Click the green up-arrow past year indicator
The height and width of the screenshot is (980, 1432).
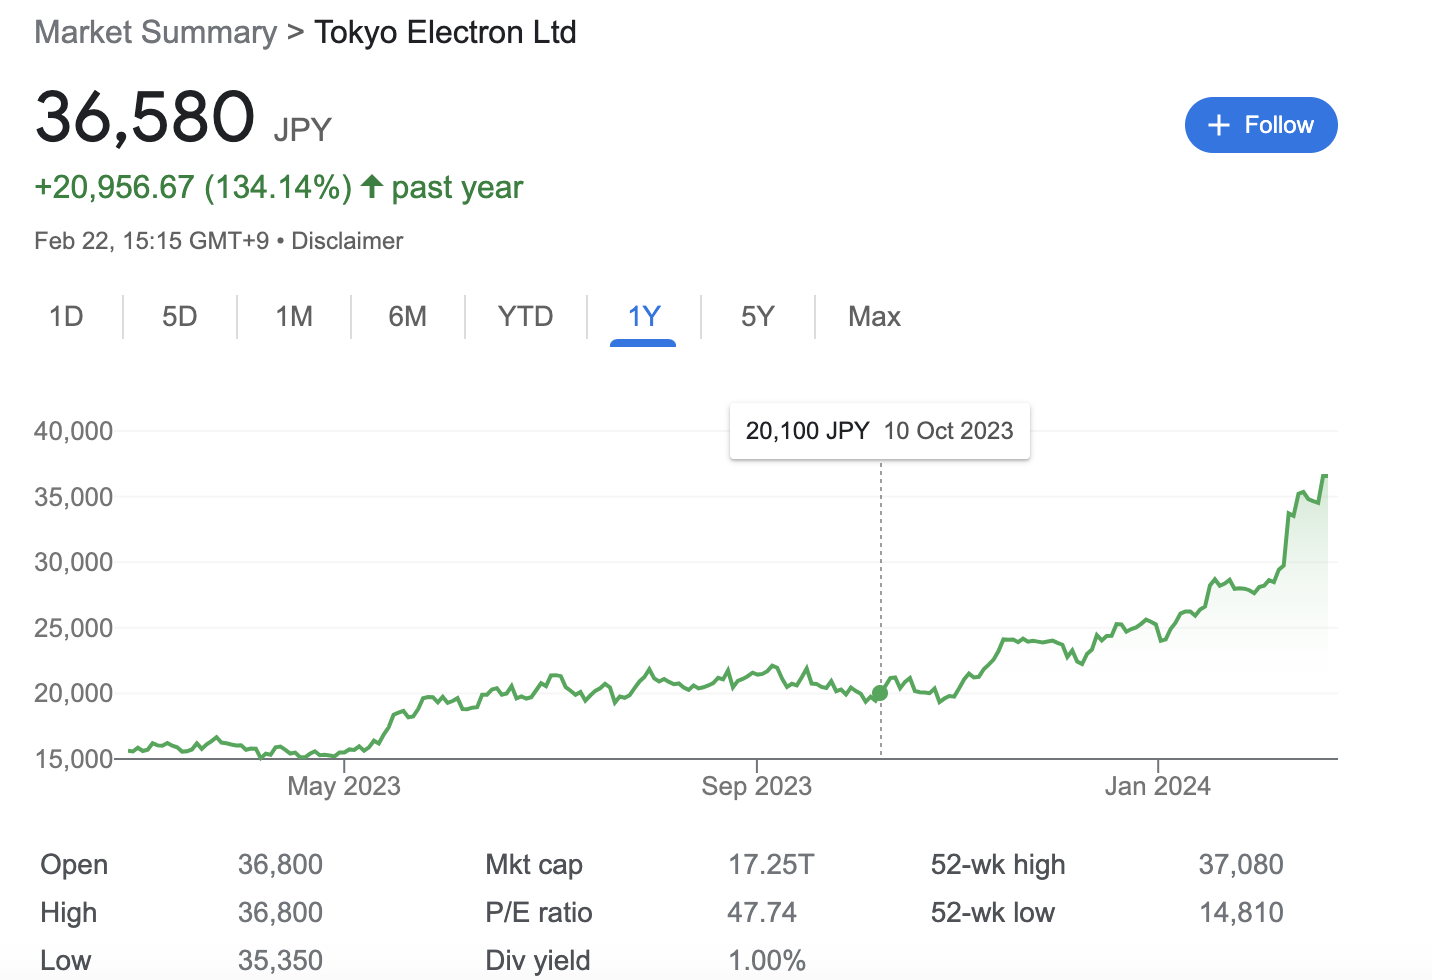[x=372, y=186]
